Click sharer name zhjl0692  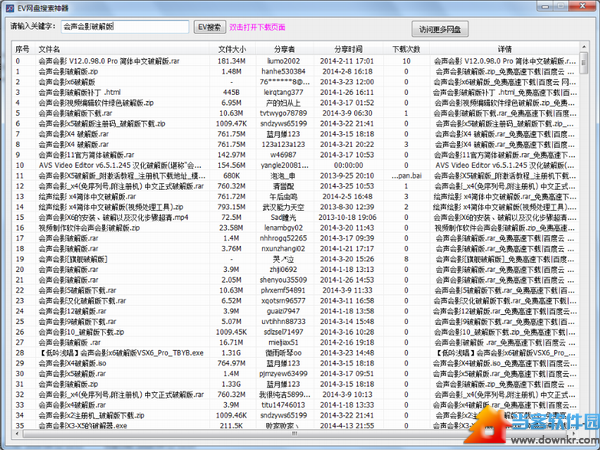[284, 269]
